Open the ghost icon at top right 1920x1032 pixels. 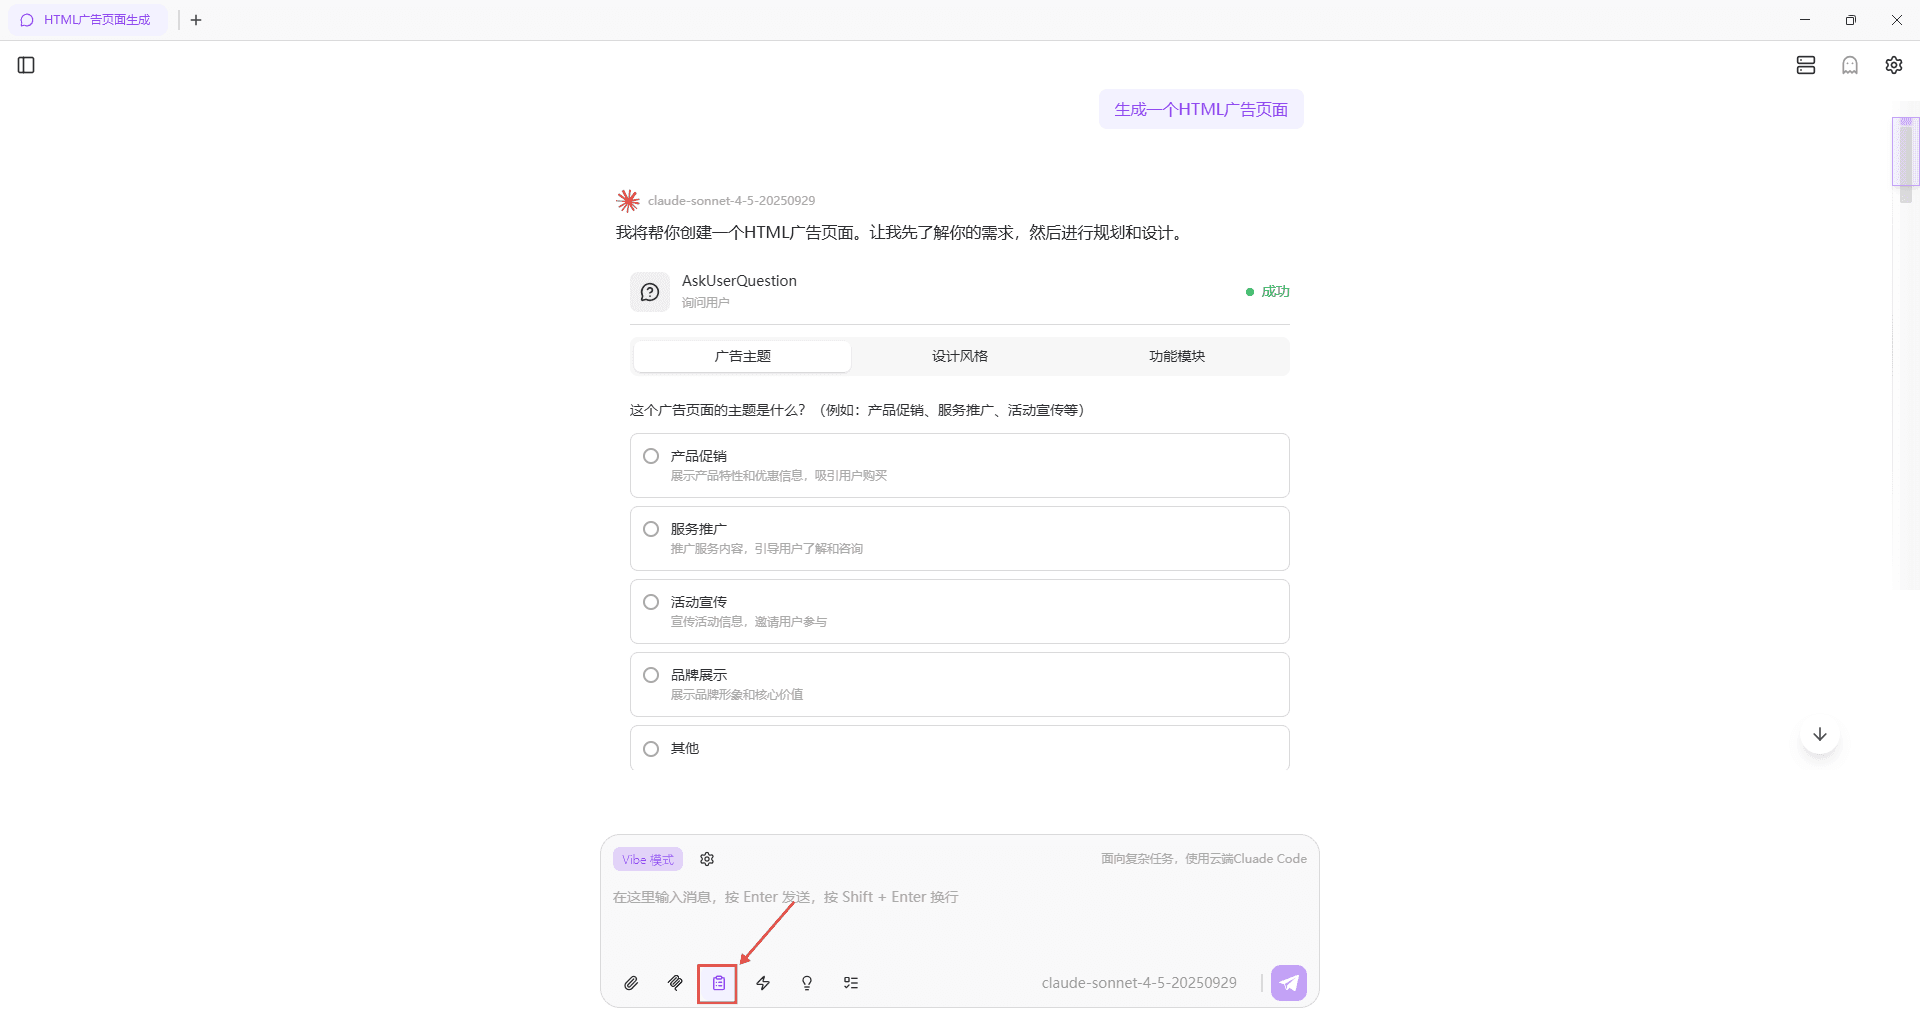coord(1850,65)
